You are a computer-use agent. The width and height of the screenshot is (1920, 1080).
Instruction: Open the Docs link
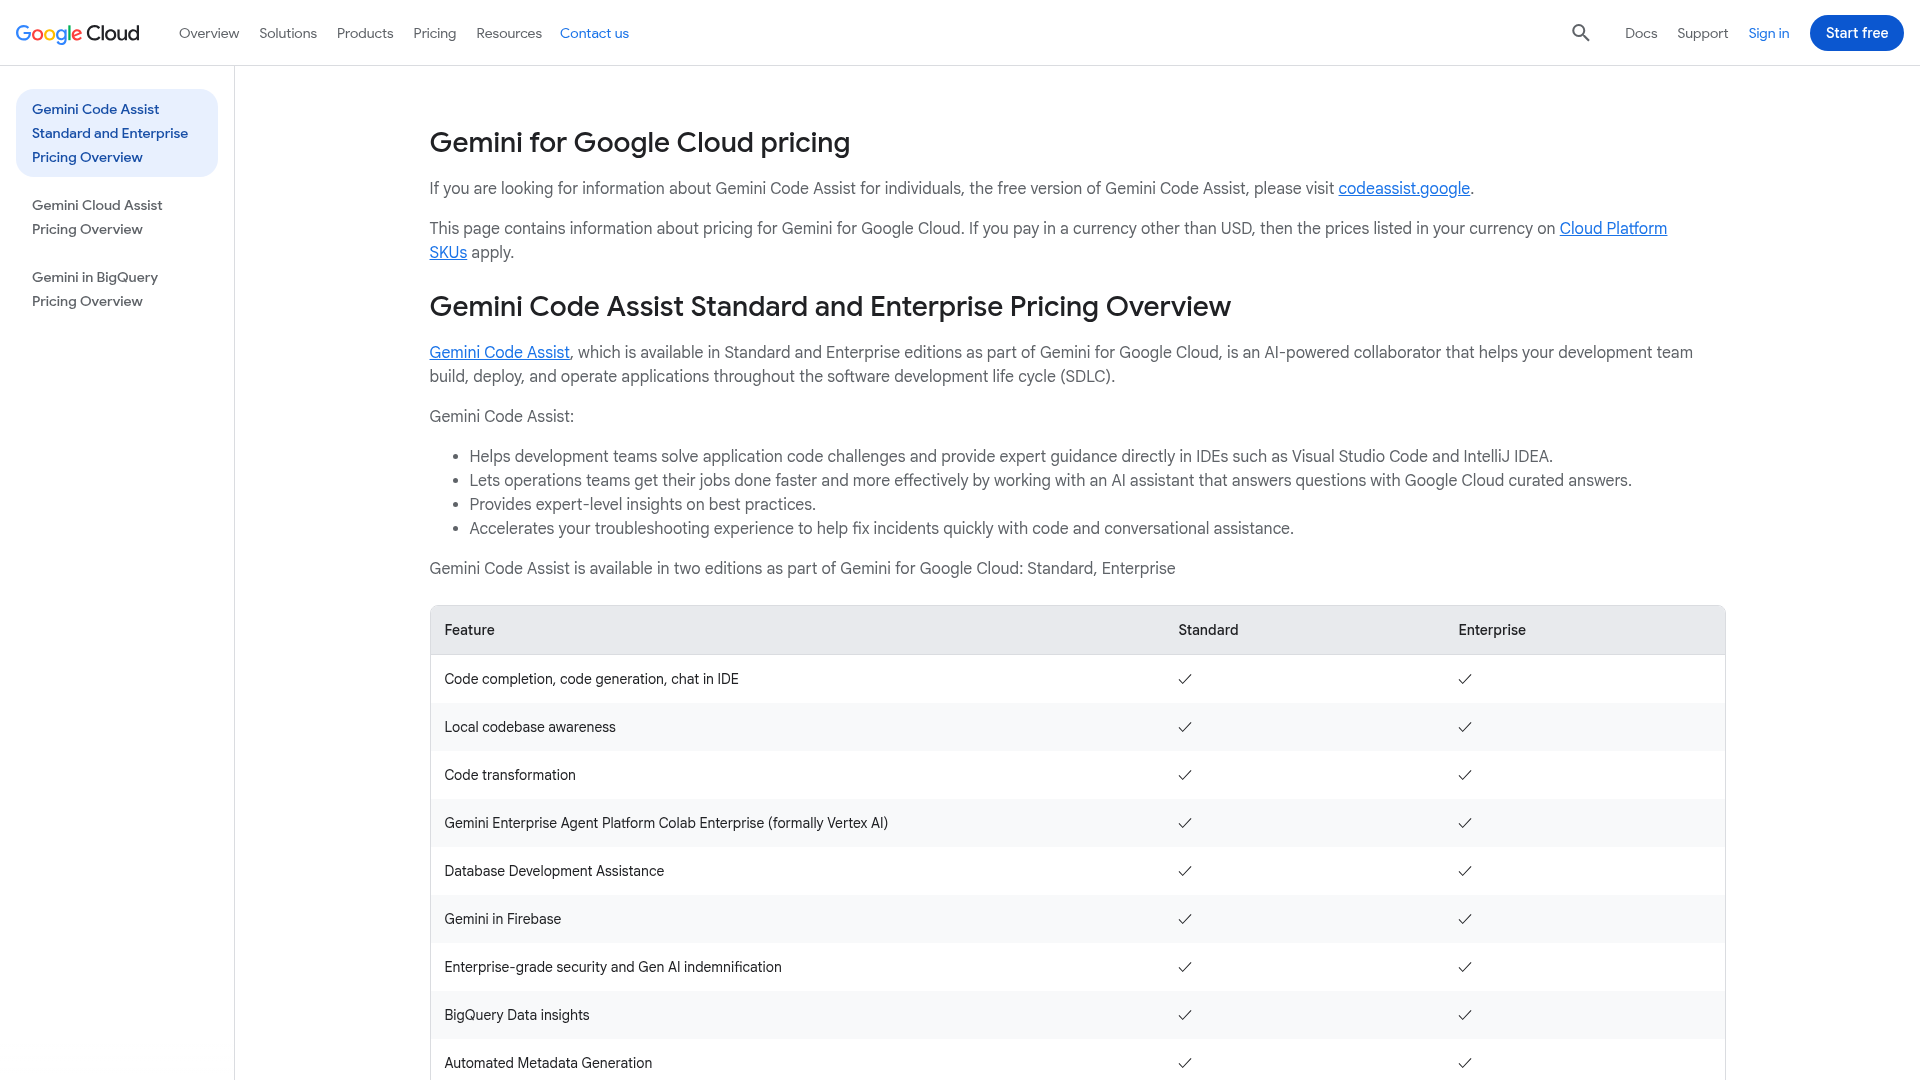1641,33
